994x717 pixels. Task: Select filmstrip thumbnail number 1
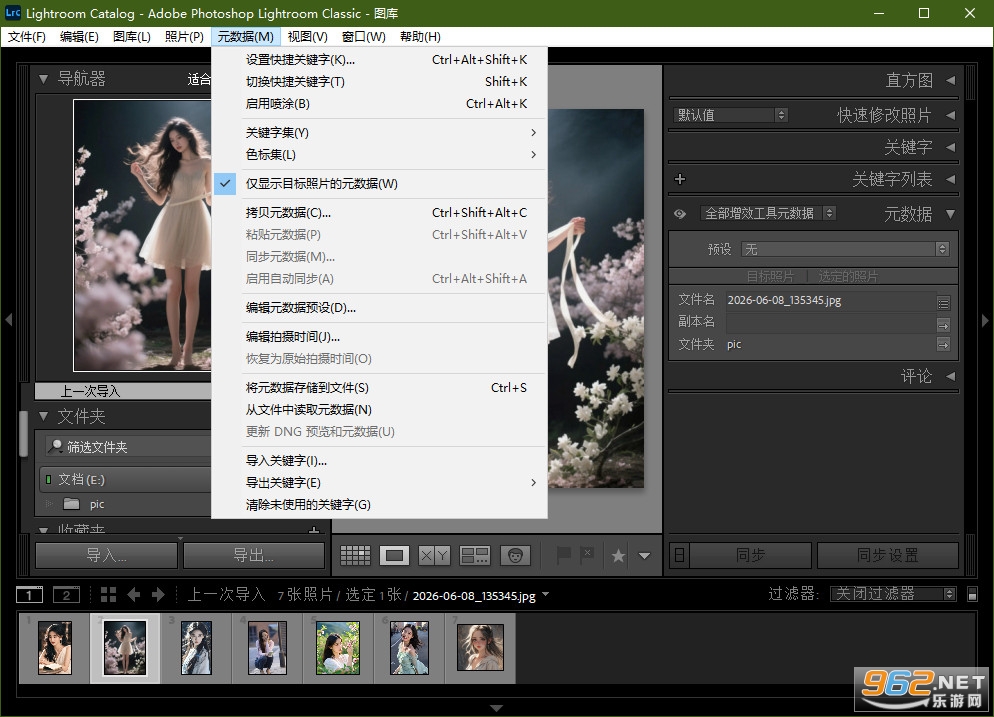click(x=55, y=647)
